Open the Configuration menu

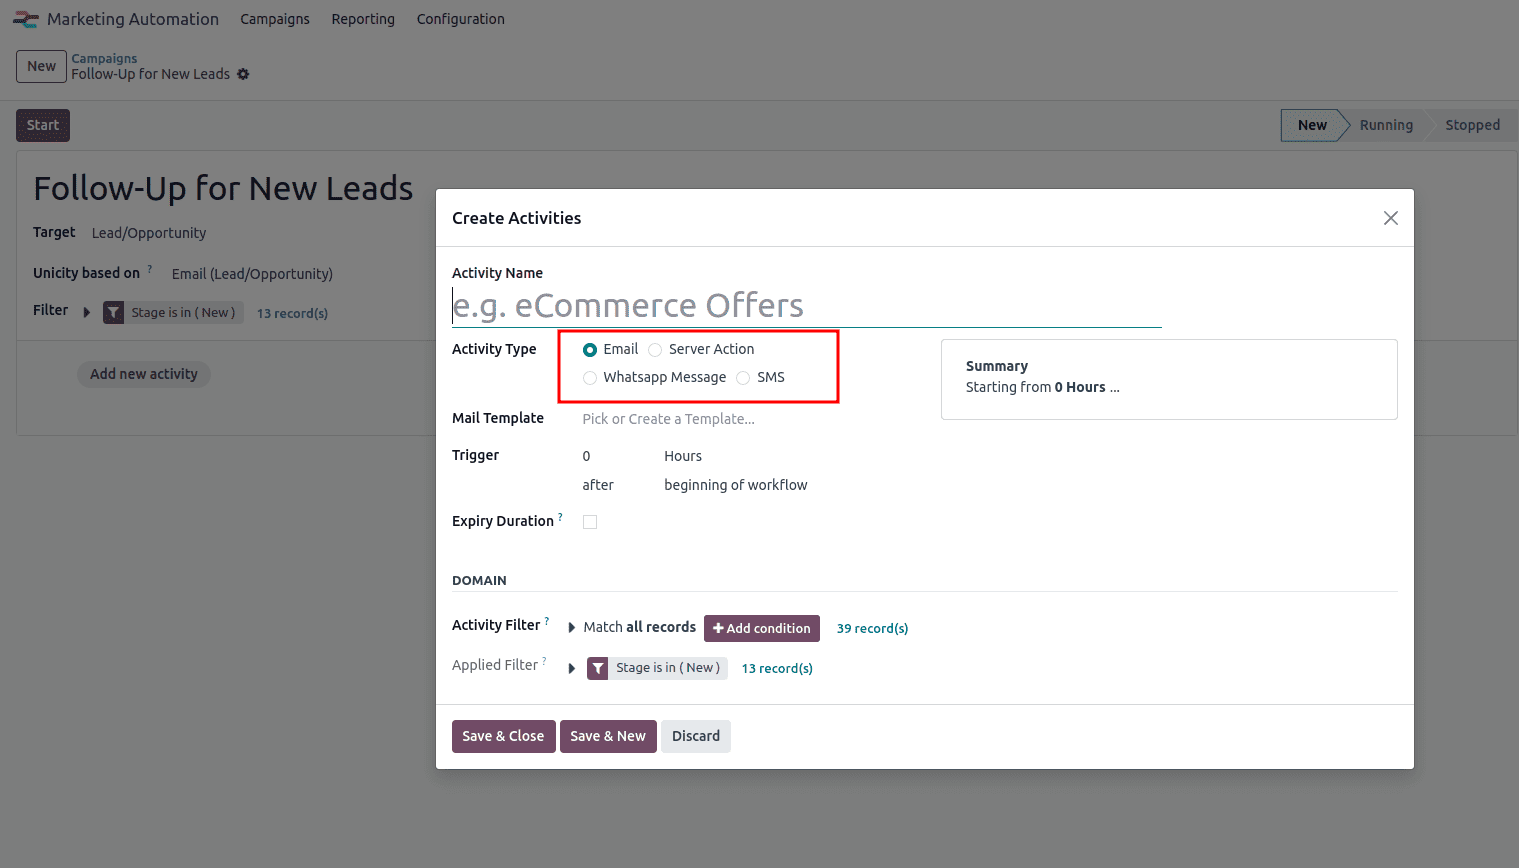click(460, 19)
